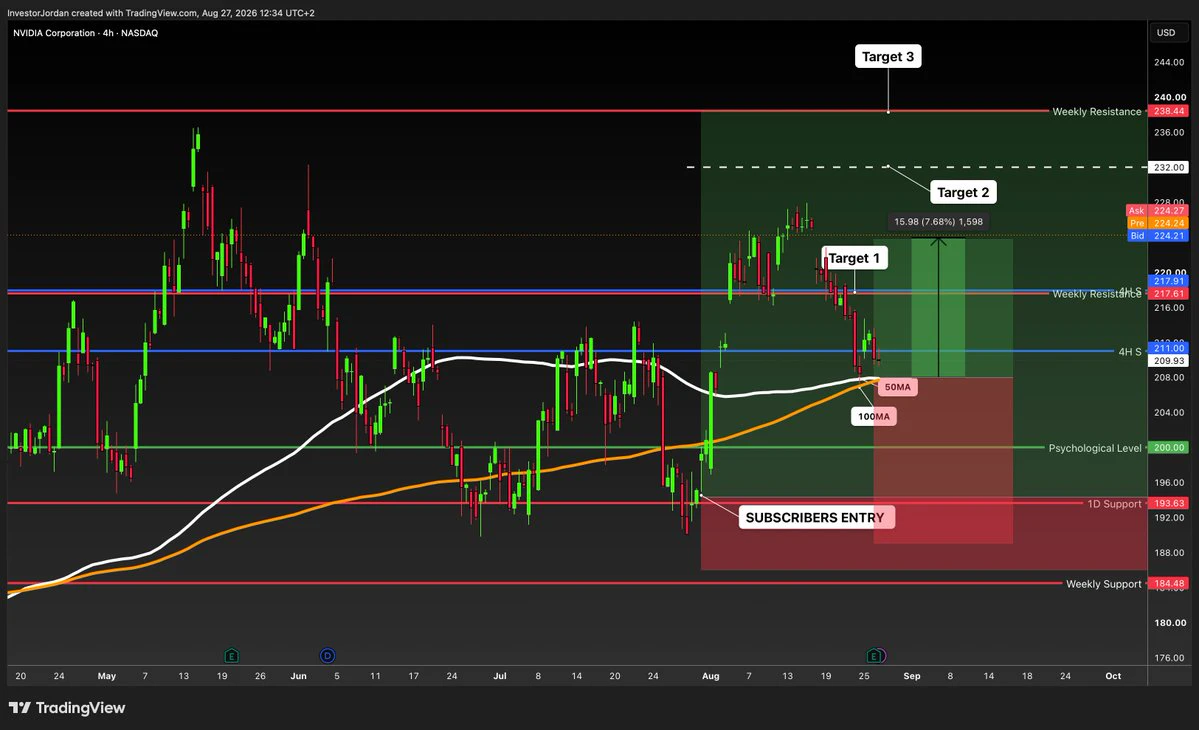Click the 238.44 weekly resistance price tag
The image size is (1199, 730).
1169,111
